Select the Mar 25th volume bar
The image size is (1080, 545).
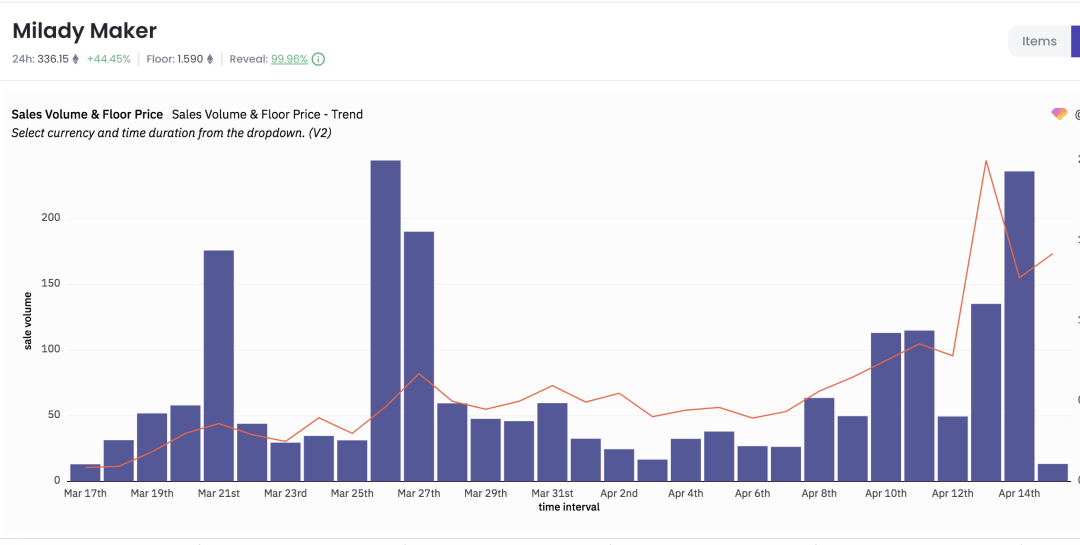[352, 460]
